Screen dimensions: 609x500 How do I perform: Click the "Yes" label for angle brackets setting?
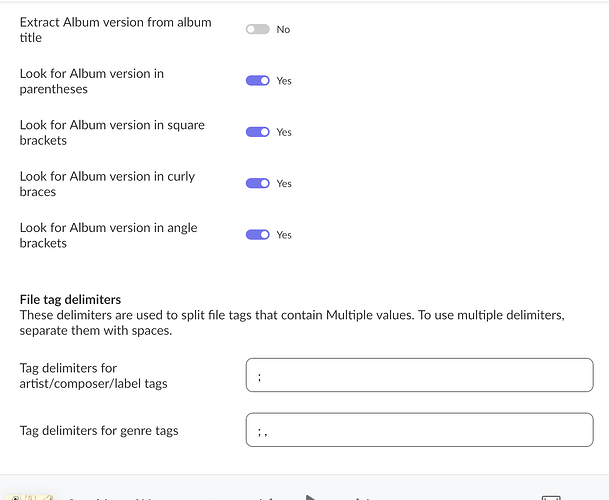(284, 235)
